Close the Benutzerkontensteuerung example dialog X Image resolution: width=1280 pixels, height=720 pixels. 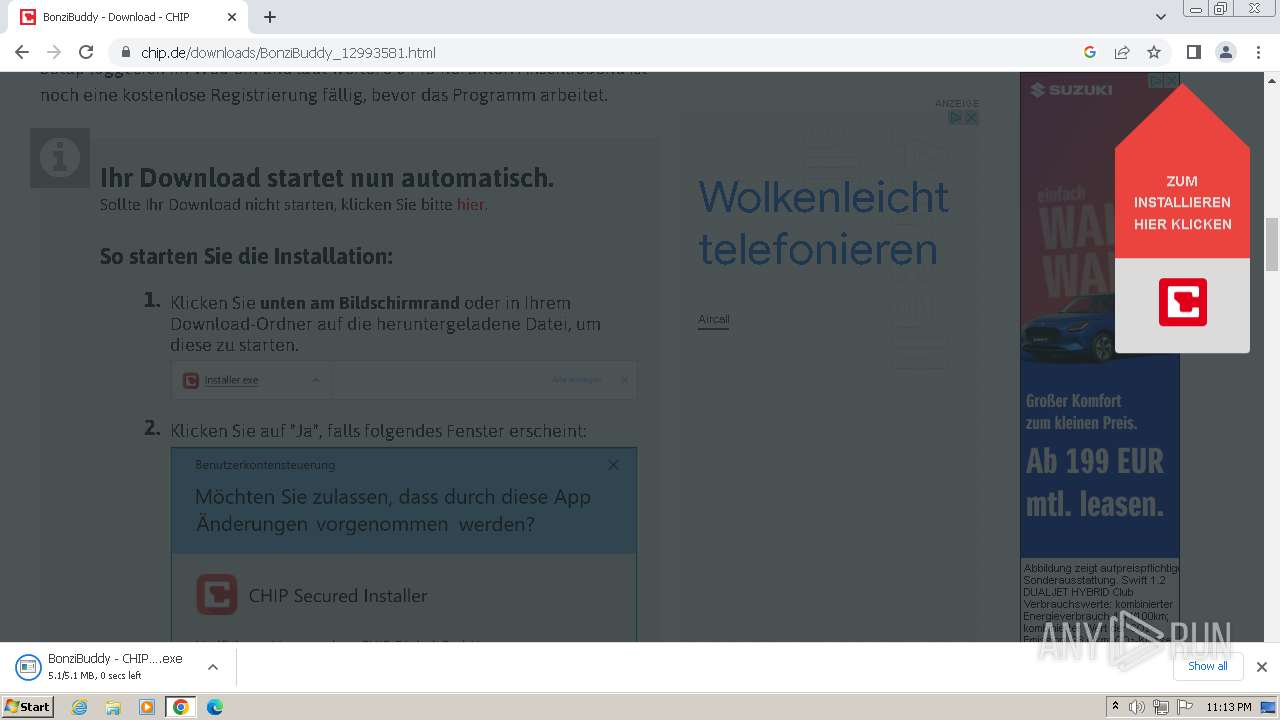(x=613, y=465)
